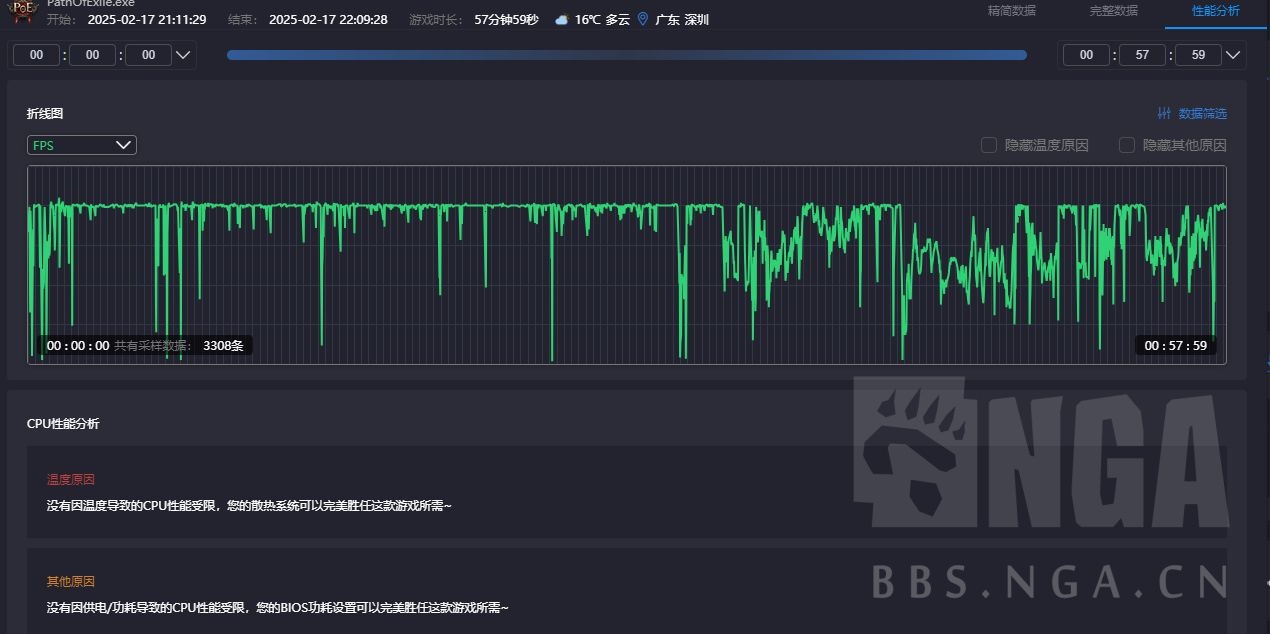Viewport: 1270px width, 634px height.
Task: Select the 性能分析 tab
Action: [x=1214, y=11]
